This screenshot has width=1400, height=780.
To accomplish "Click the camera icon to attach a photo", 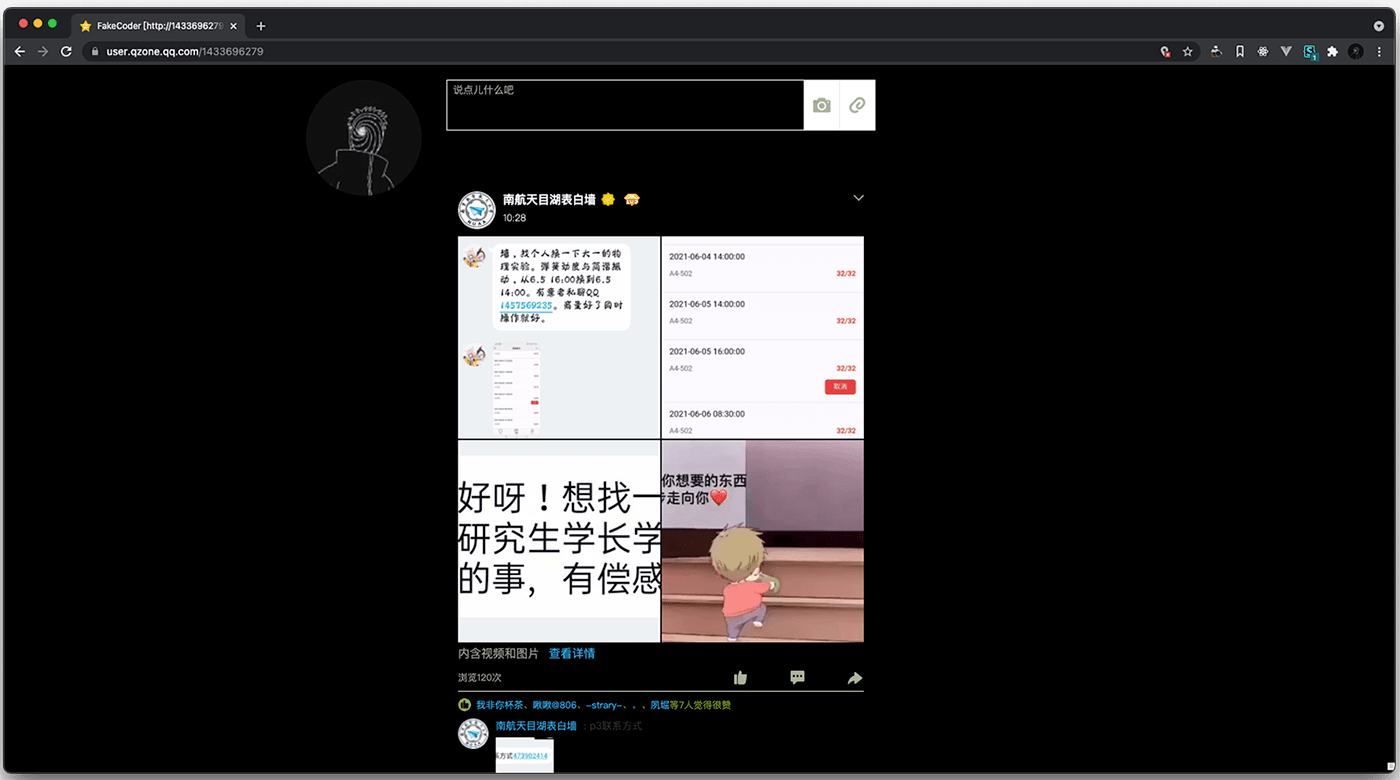I will 820,104.
